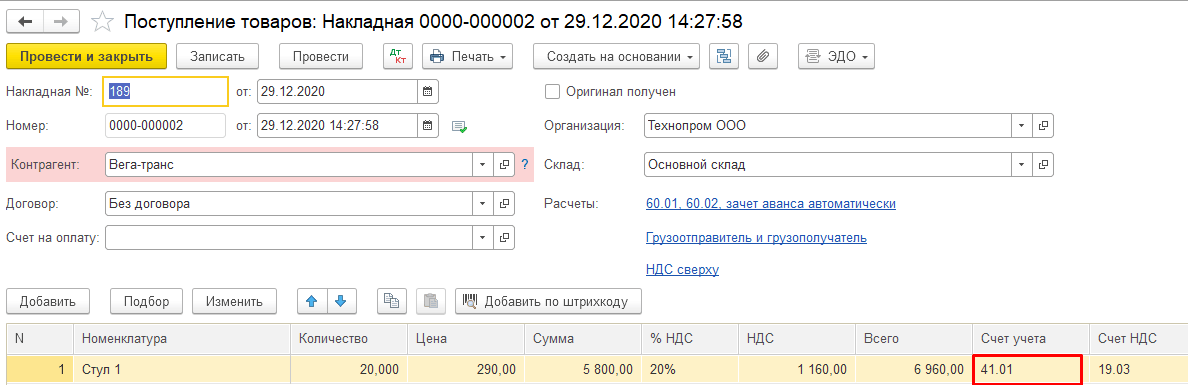Open the Склад dropdown list
This screenshot has height=385, width=1188.
pos(1021,164)
